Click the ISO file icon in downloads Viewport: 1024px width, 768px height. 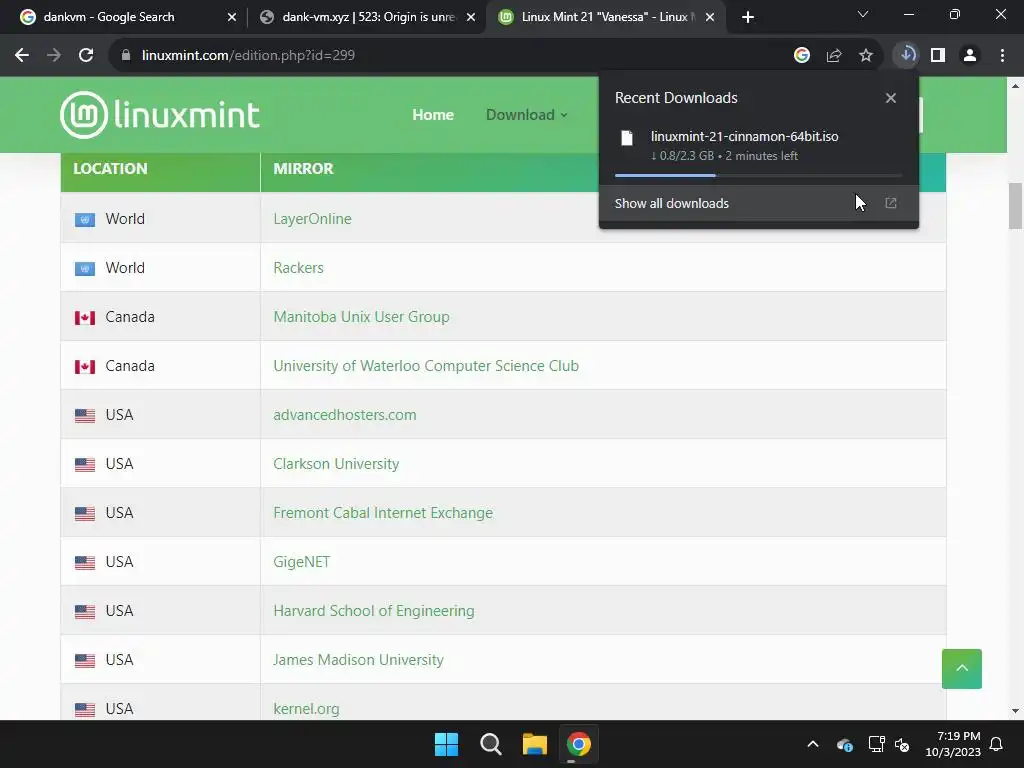pos(627,138)
